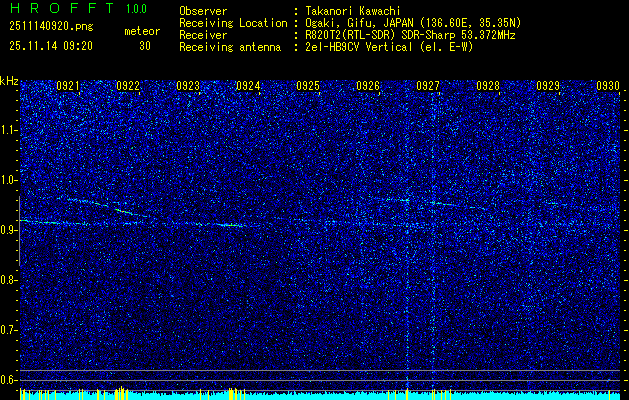Click the 0928 time marker

click(x=488, y=86)
